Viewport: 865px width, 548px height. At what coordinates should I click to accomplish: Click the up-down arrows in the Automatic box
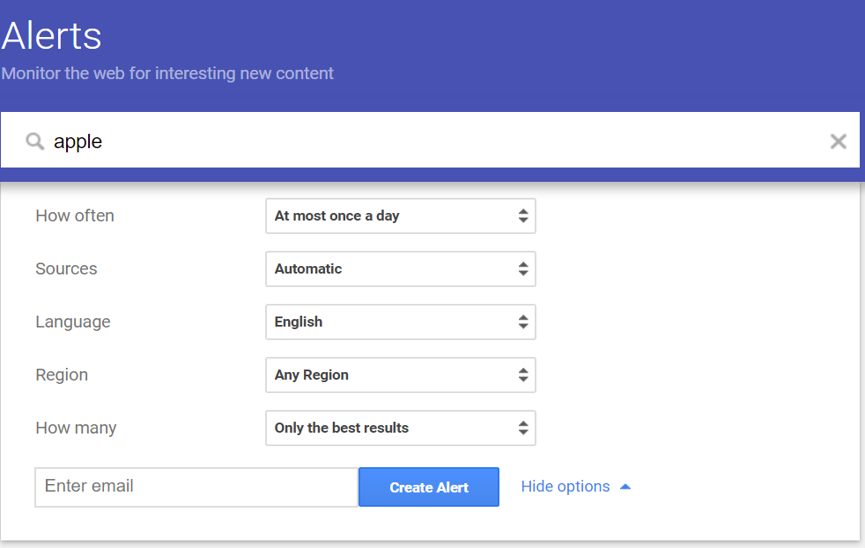(523, 269)
